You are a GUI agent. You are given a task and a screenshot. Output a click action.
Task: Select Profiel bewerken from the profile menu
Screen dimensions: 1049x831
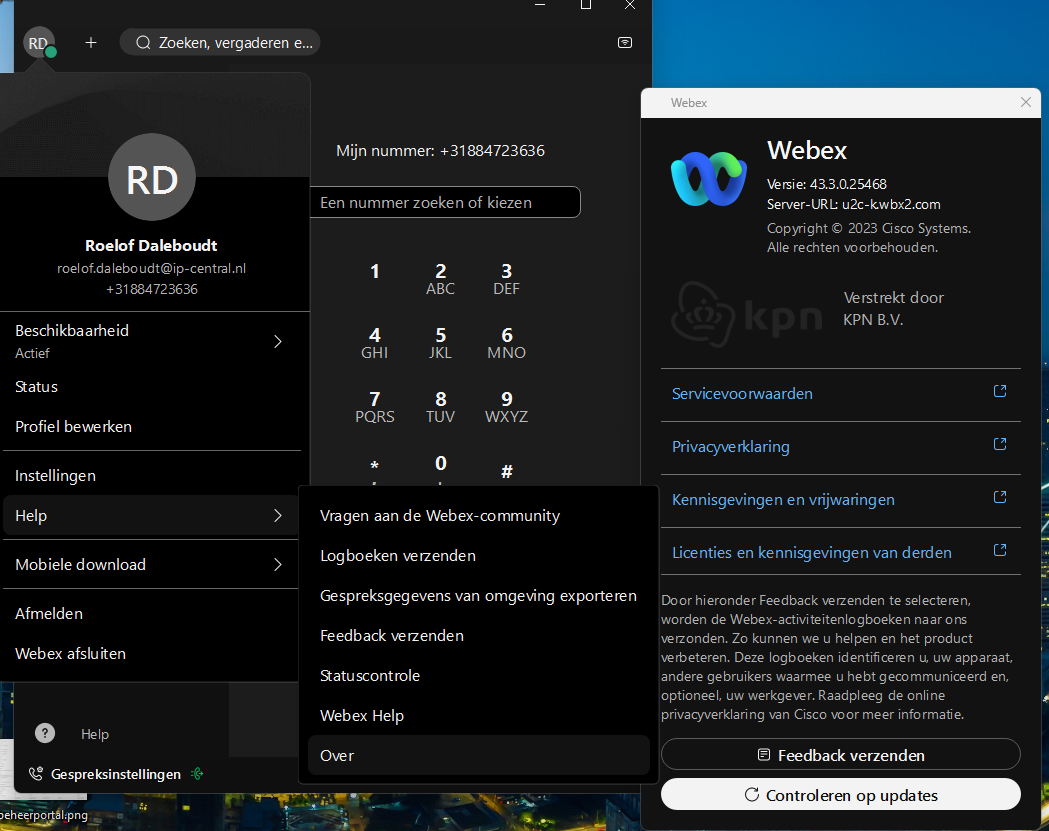[151, 427]
